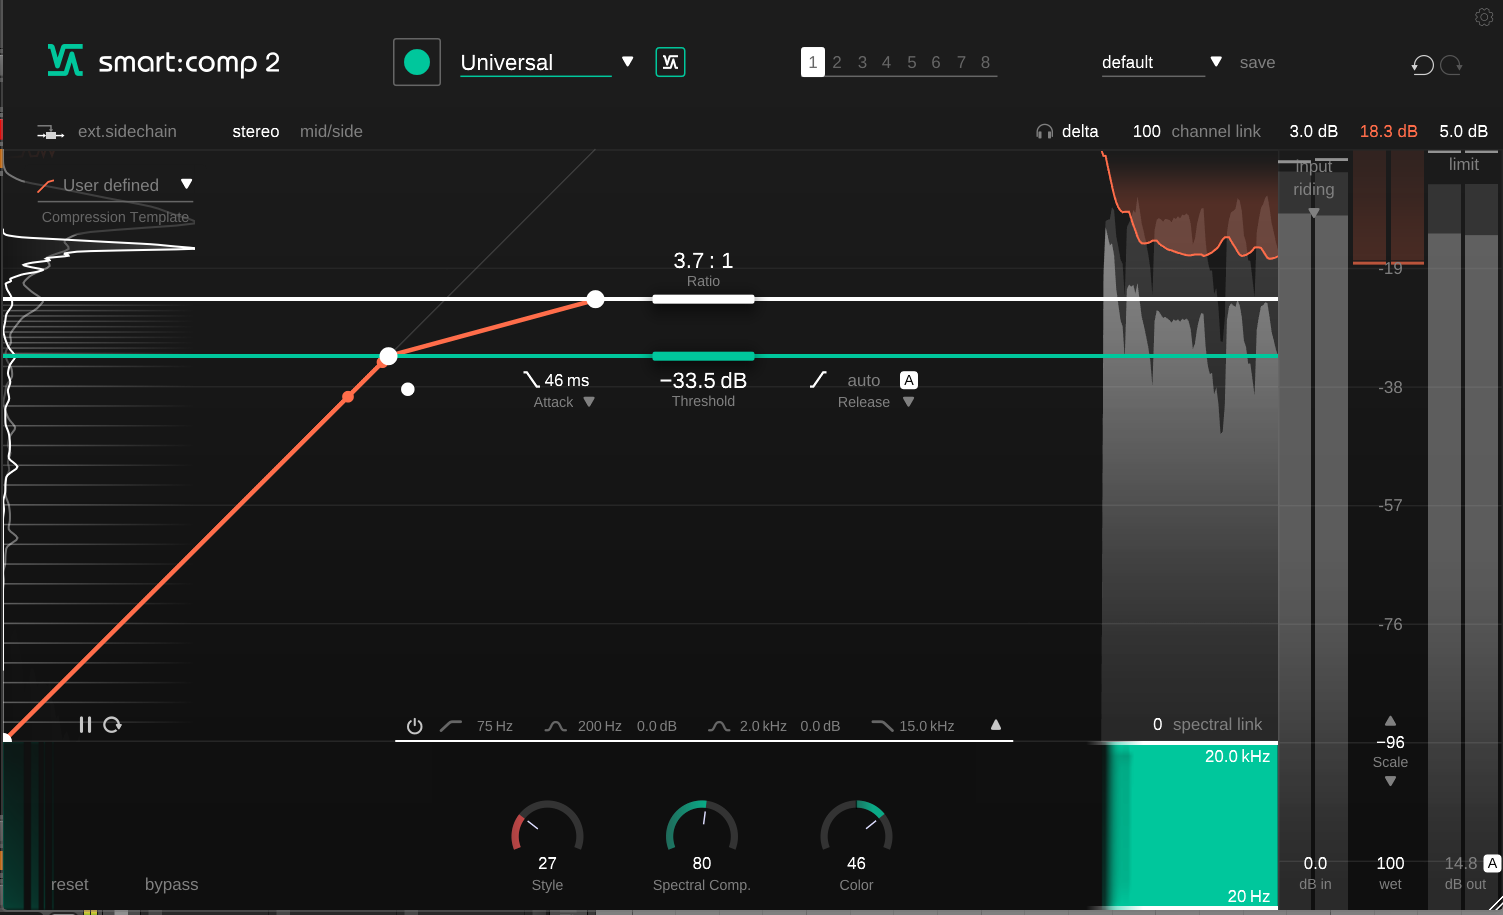The height and width of the screenshot is (915, 1503).
Task: Toggle auto gain A badge near dB out
Action: pos(1492,863)
